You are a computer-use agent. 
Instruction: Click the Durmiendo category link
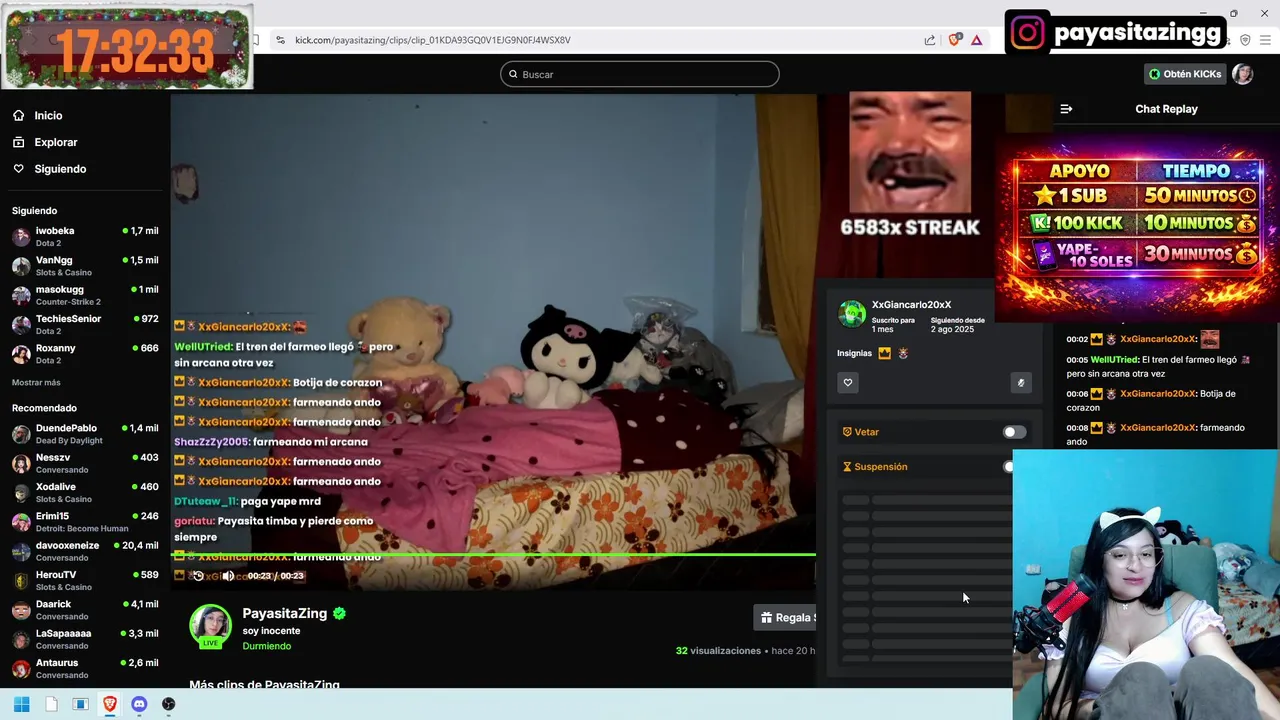(x=267, y=646)
